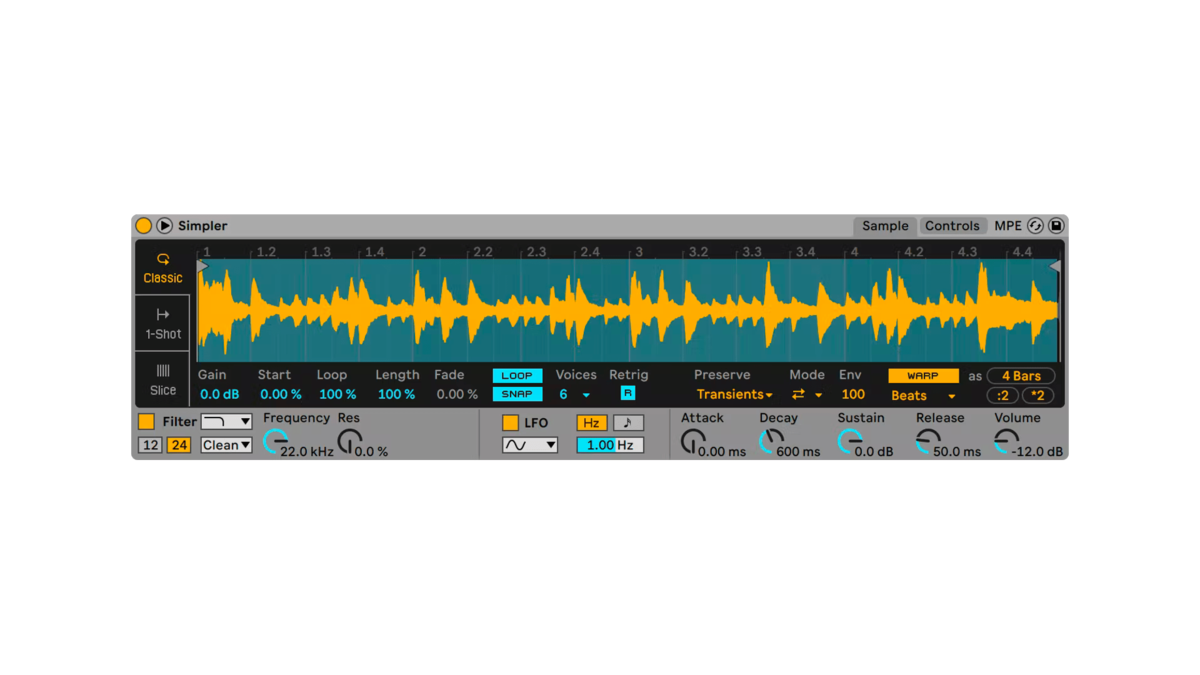
Task: Click the save preset disk icon
Action: coord(1056,226)
